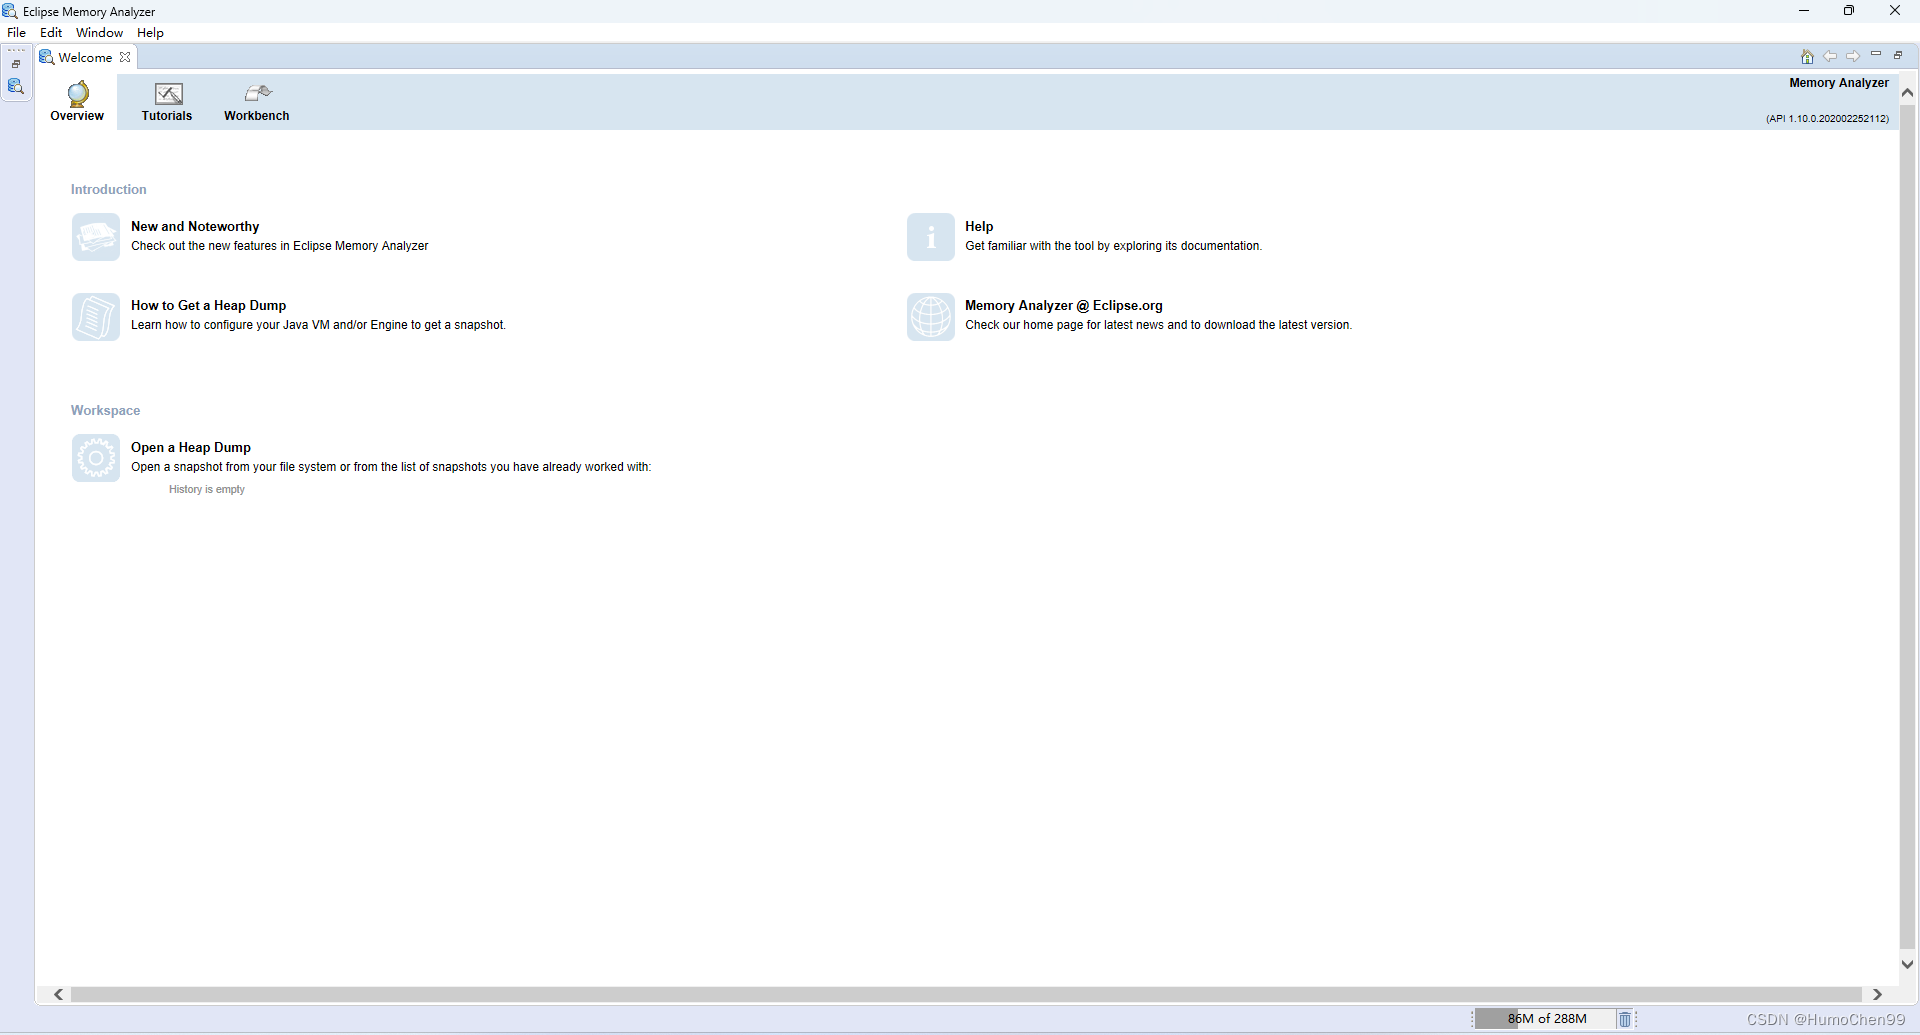Click the vertical scrollbar thumb
This screenshot has height=1035, width=1920.
(x=1908, y=525)
